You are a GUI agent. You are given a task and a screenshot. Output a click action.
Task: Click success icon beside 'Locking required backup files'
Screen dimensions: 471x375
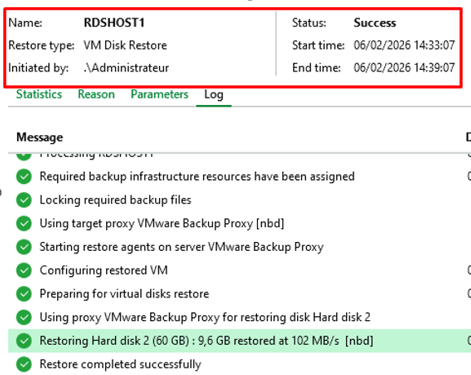pyautogui.click(x=24, y=200)
